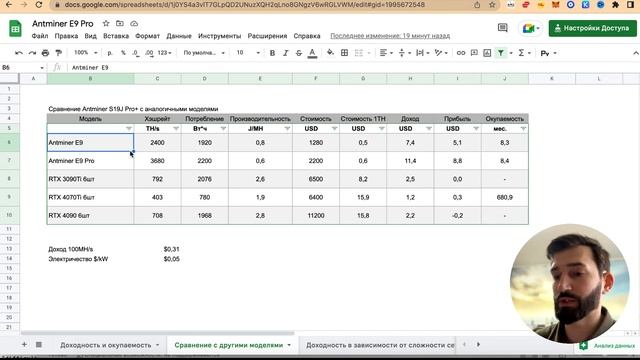
Task: Switch to Сравнение с другими моделями tab
Action: [x=233, y=345]
